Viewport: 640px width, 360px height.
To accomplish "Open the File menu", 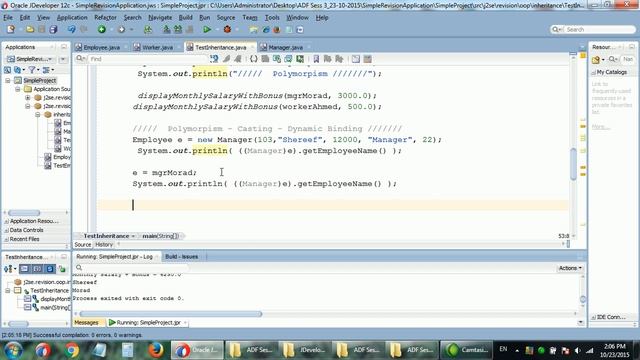I will (8, 18).
